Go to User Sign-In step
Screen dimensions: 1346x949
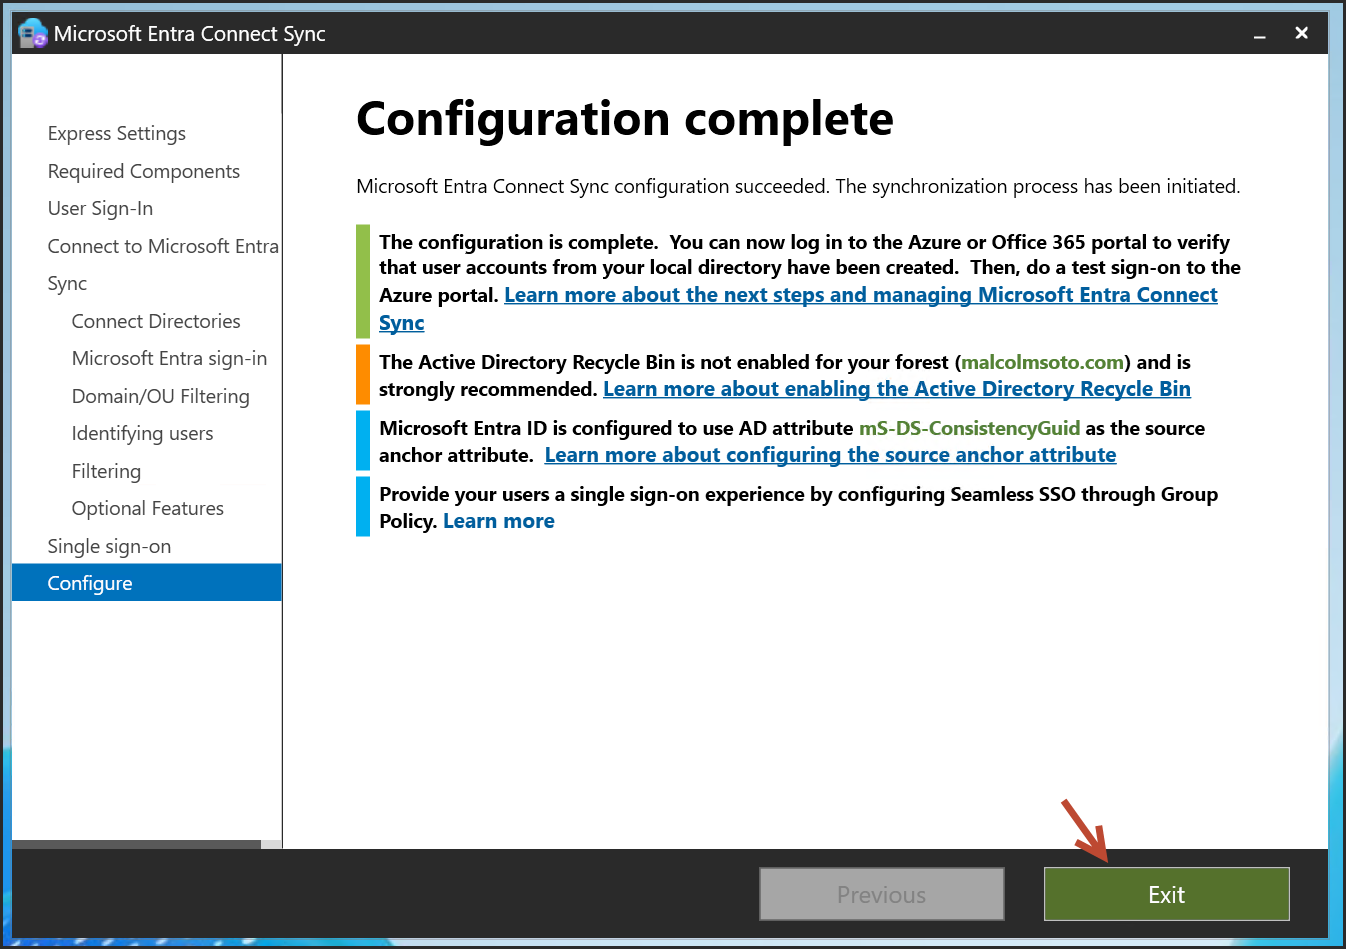click(x=100, y=209)
